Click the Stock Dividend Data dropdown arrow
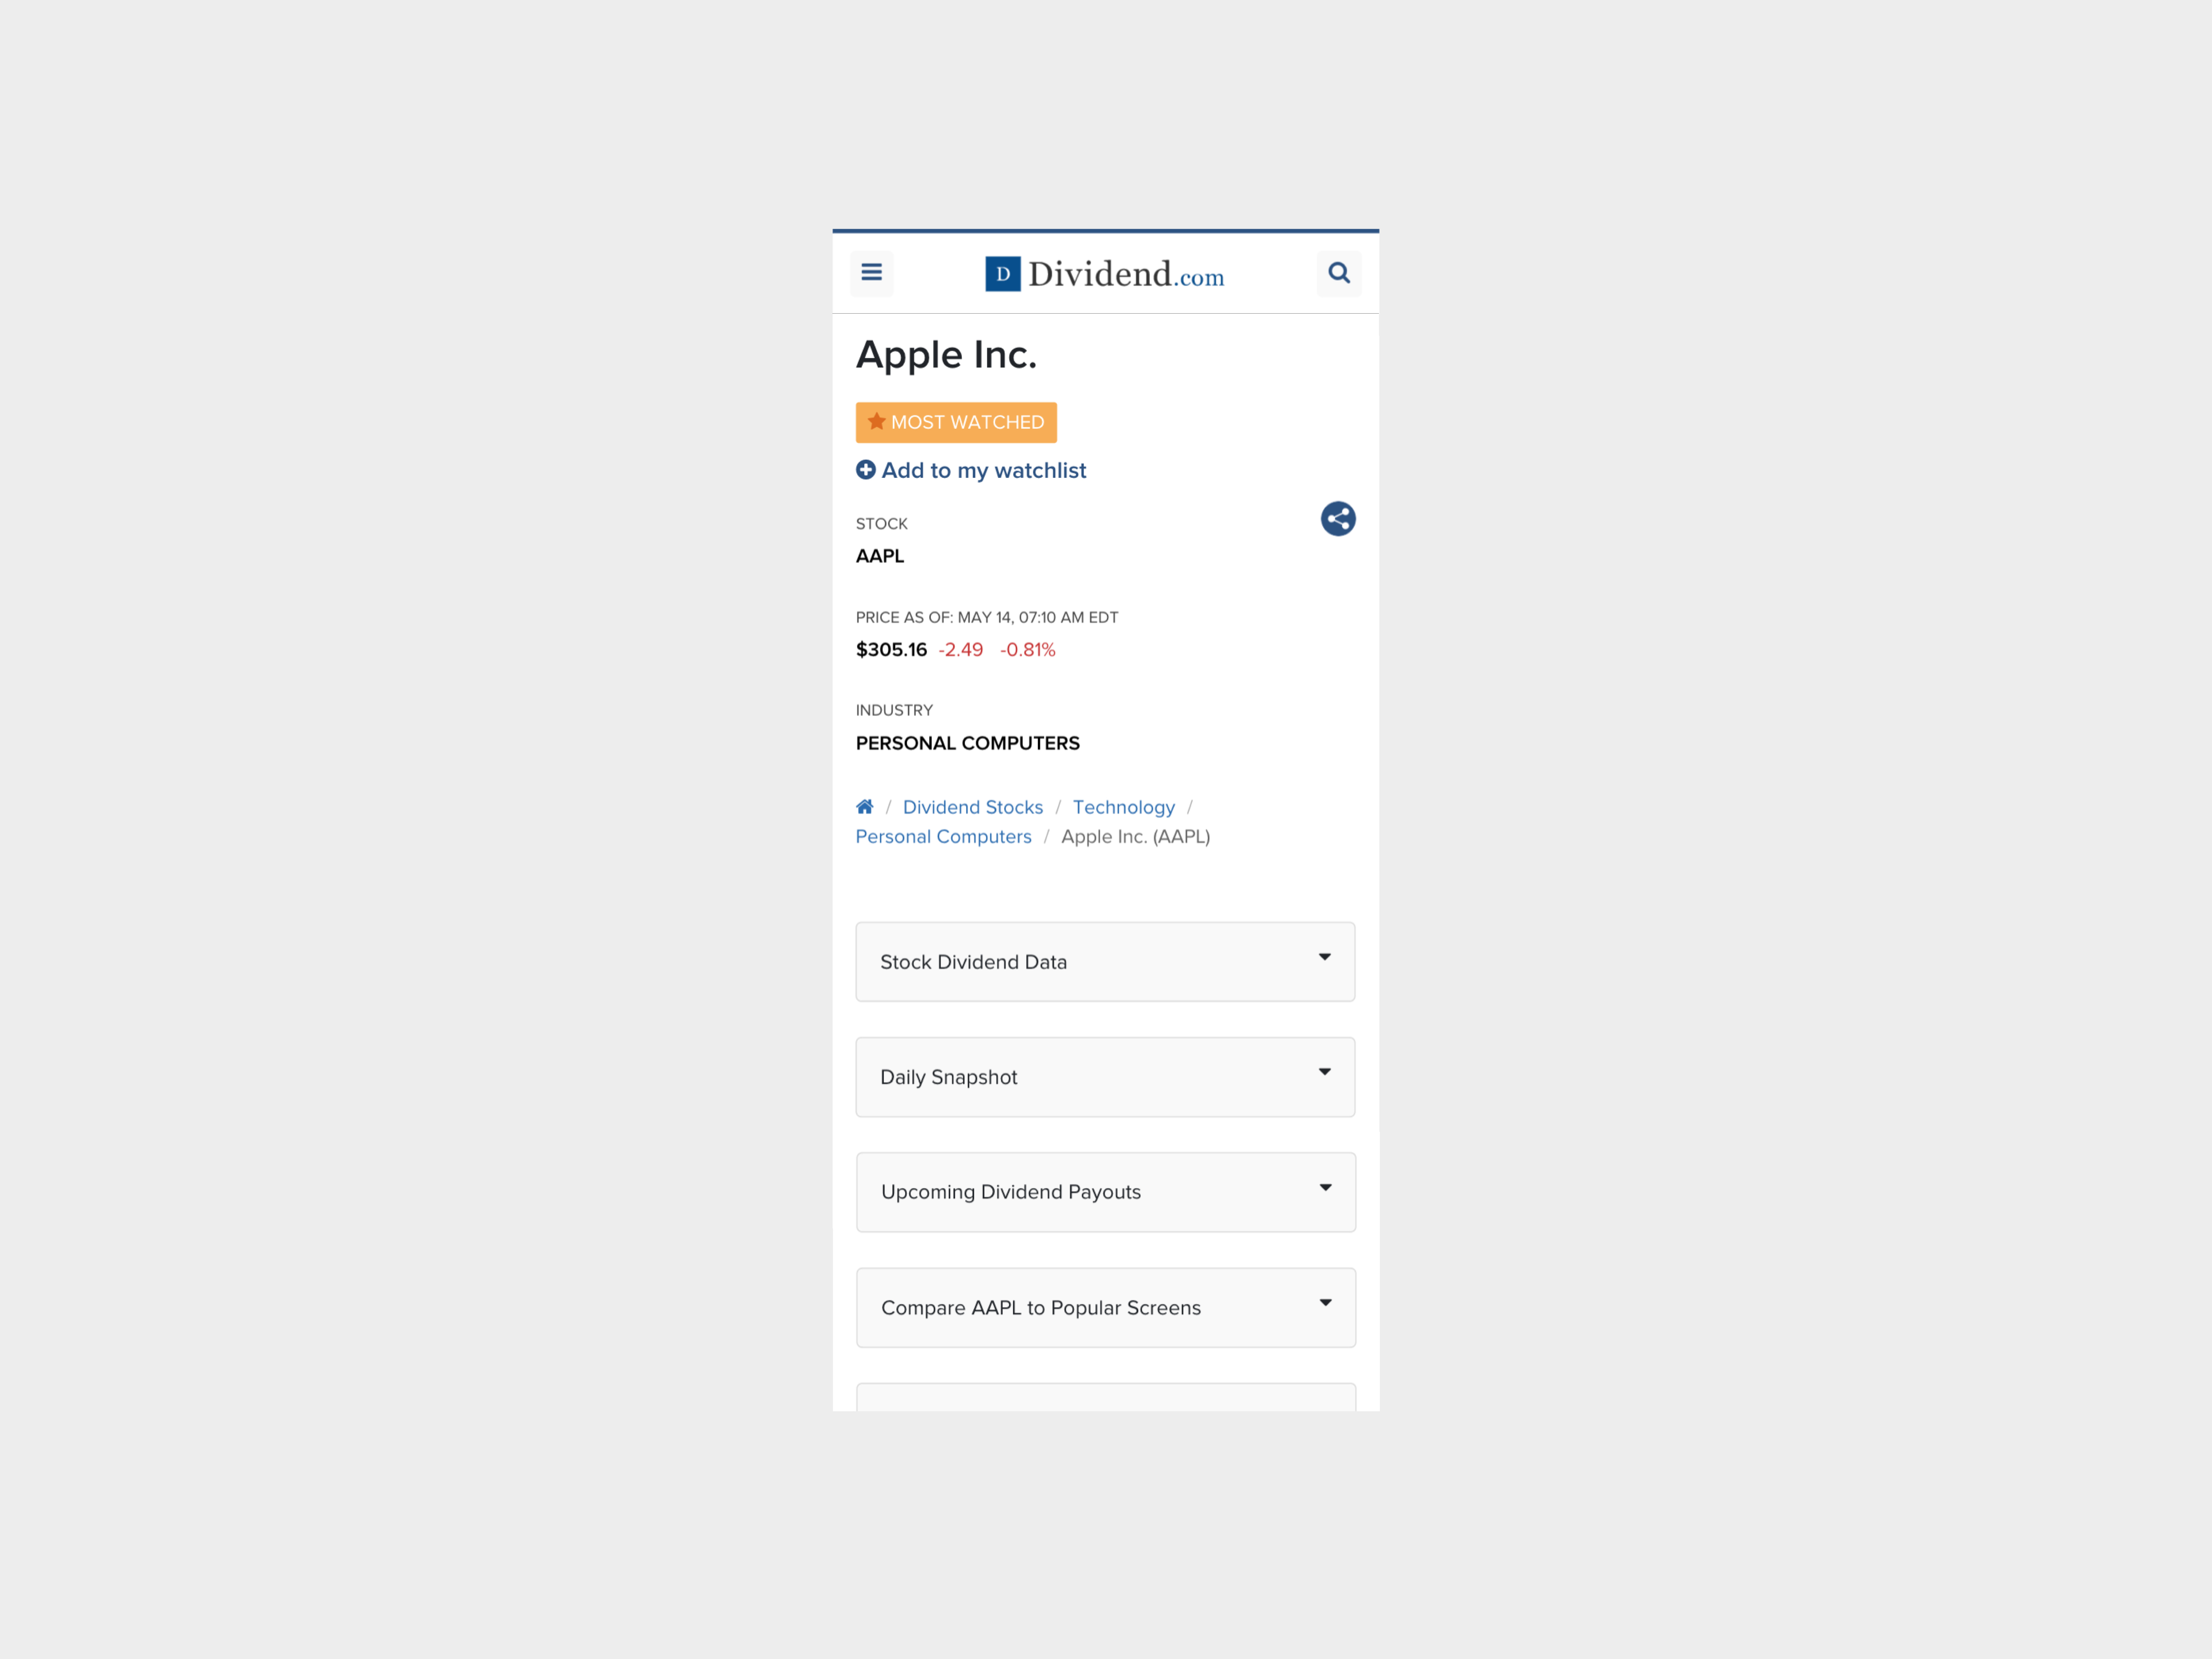 pos(1324,957)
